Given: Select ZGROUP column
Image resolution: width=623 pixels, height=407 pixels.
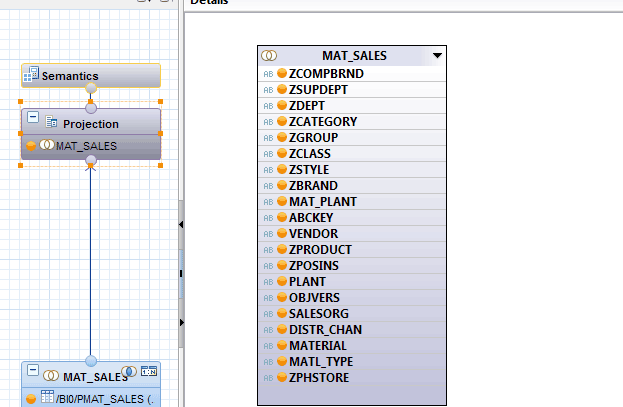Looking at the screenshot, I should tap(352, 138).
